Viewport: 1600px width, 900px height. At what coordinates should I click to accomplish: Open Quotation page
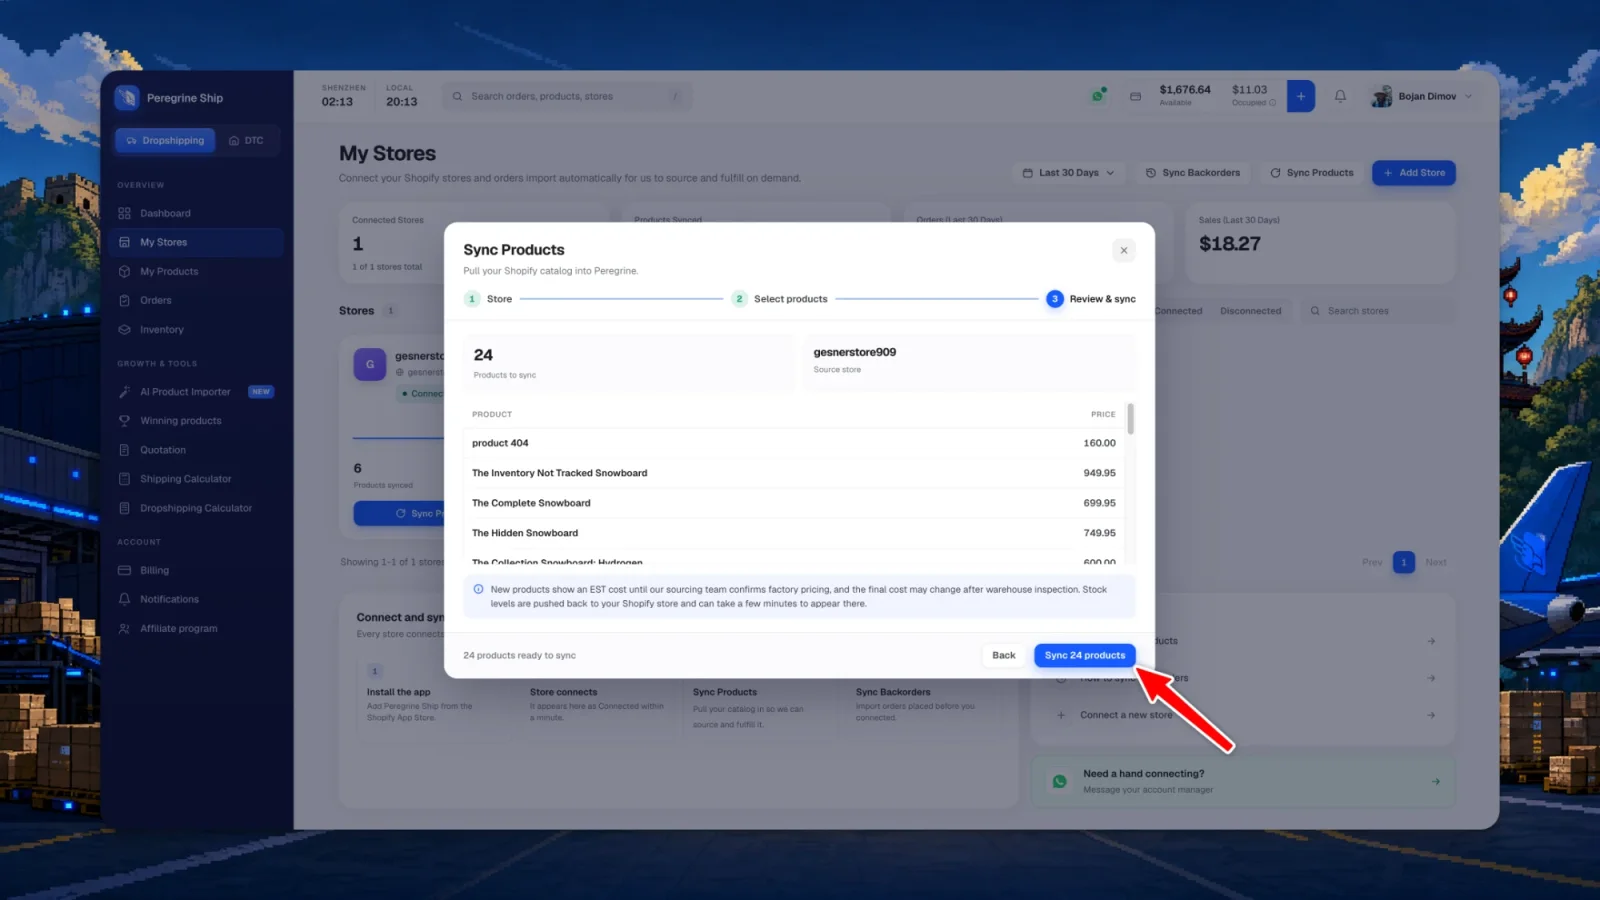(197, 450)
